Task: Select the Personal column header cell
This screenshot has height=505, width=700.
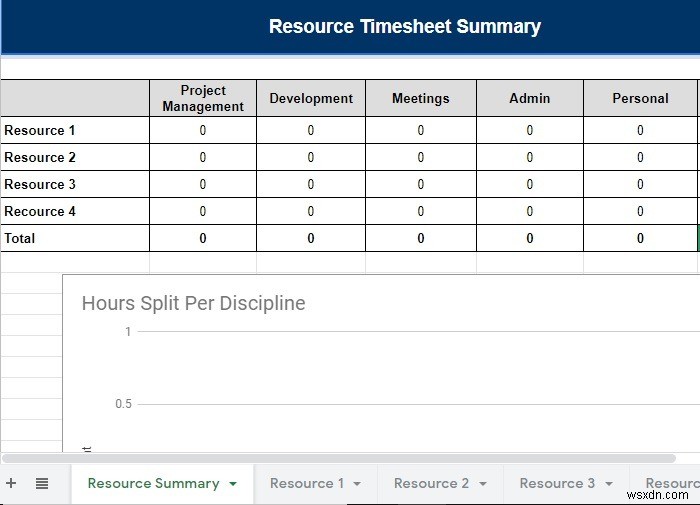Action: [x=640, y=98]
